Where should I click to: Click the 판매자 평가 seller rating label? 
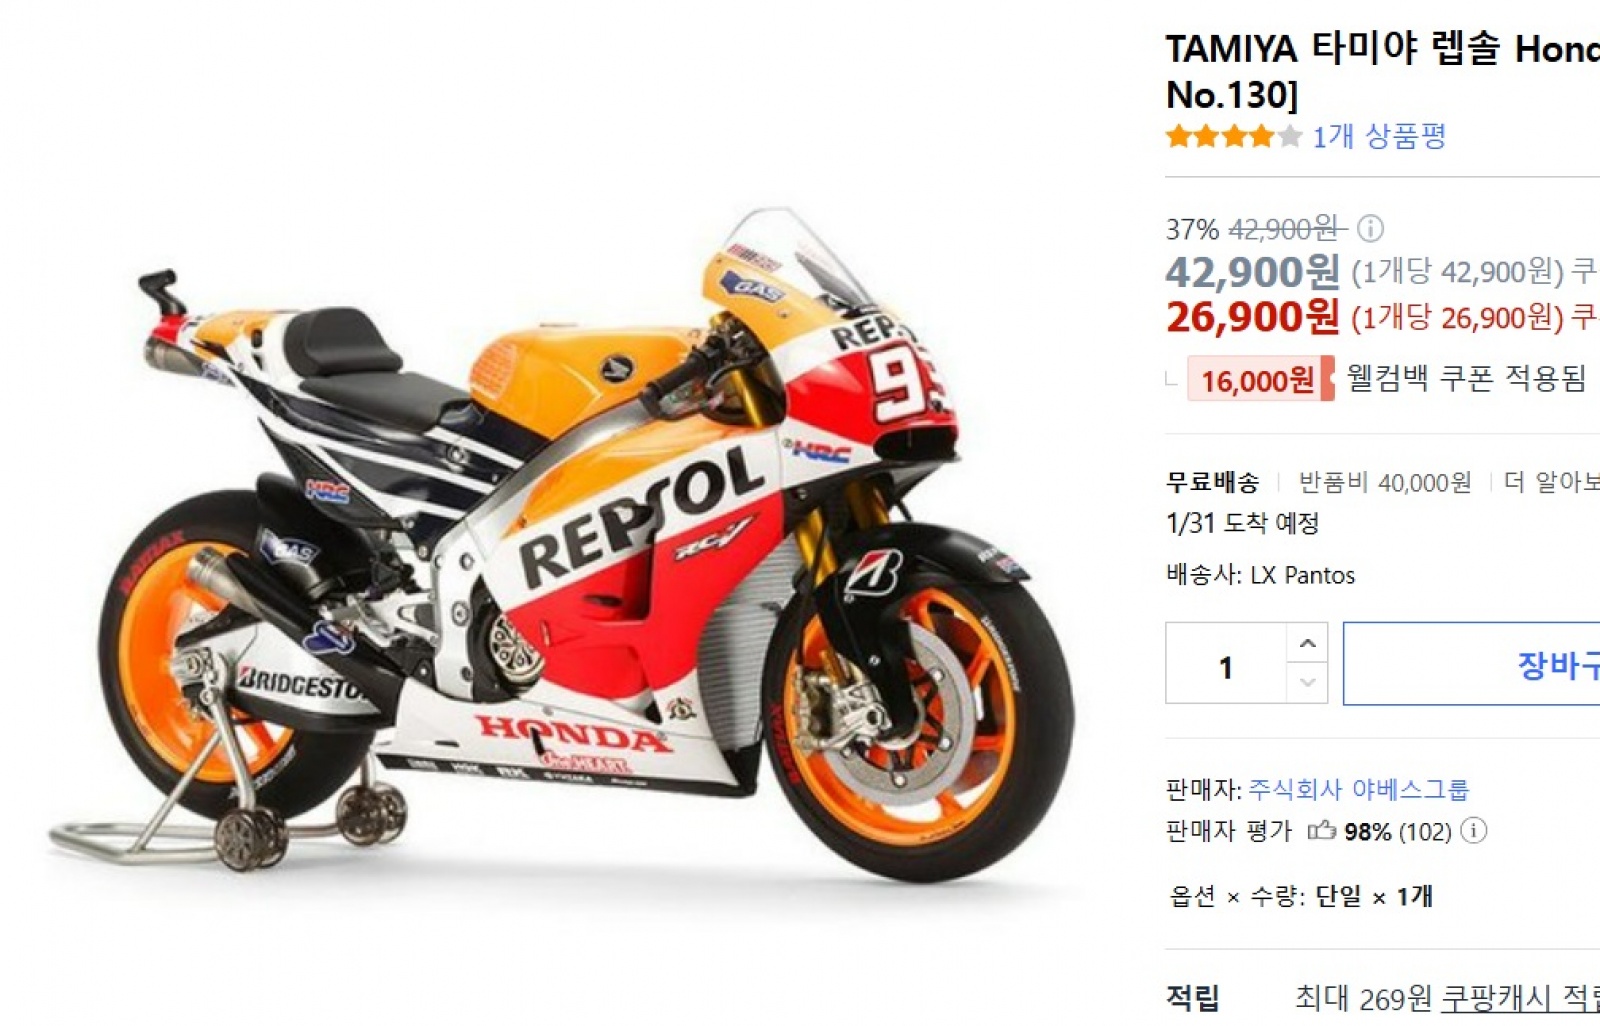tap(1229, 831)
